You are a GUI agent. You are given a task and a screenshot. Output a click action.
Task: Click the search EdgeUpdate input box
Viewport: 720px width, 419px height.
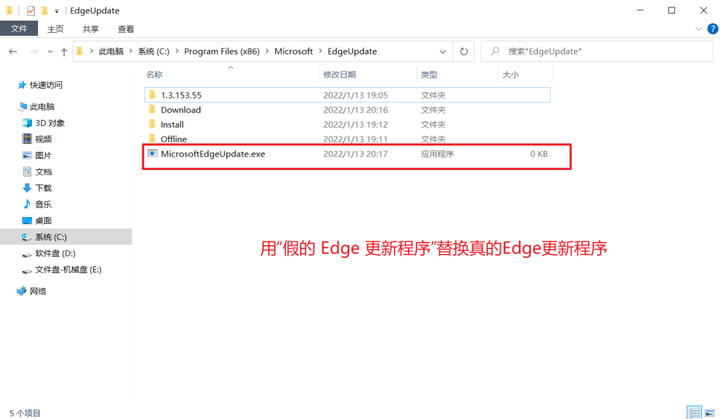[597, 51]
